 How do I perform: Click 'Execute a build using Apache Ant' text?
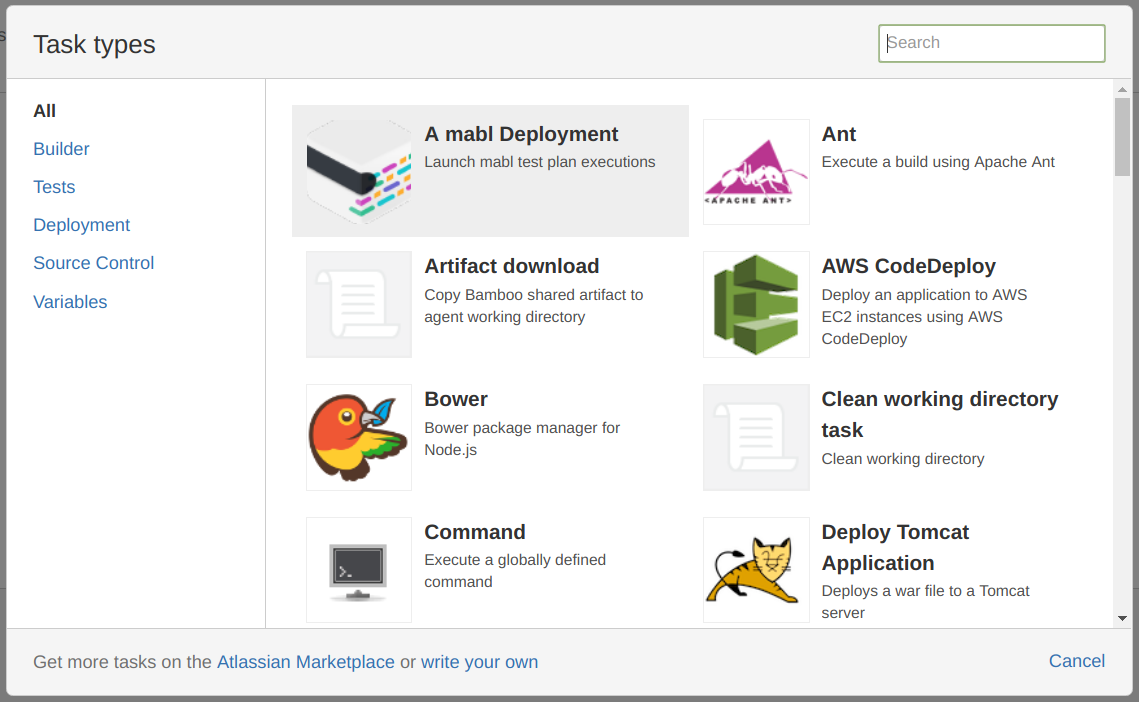pos(938,162)
